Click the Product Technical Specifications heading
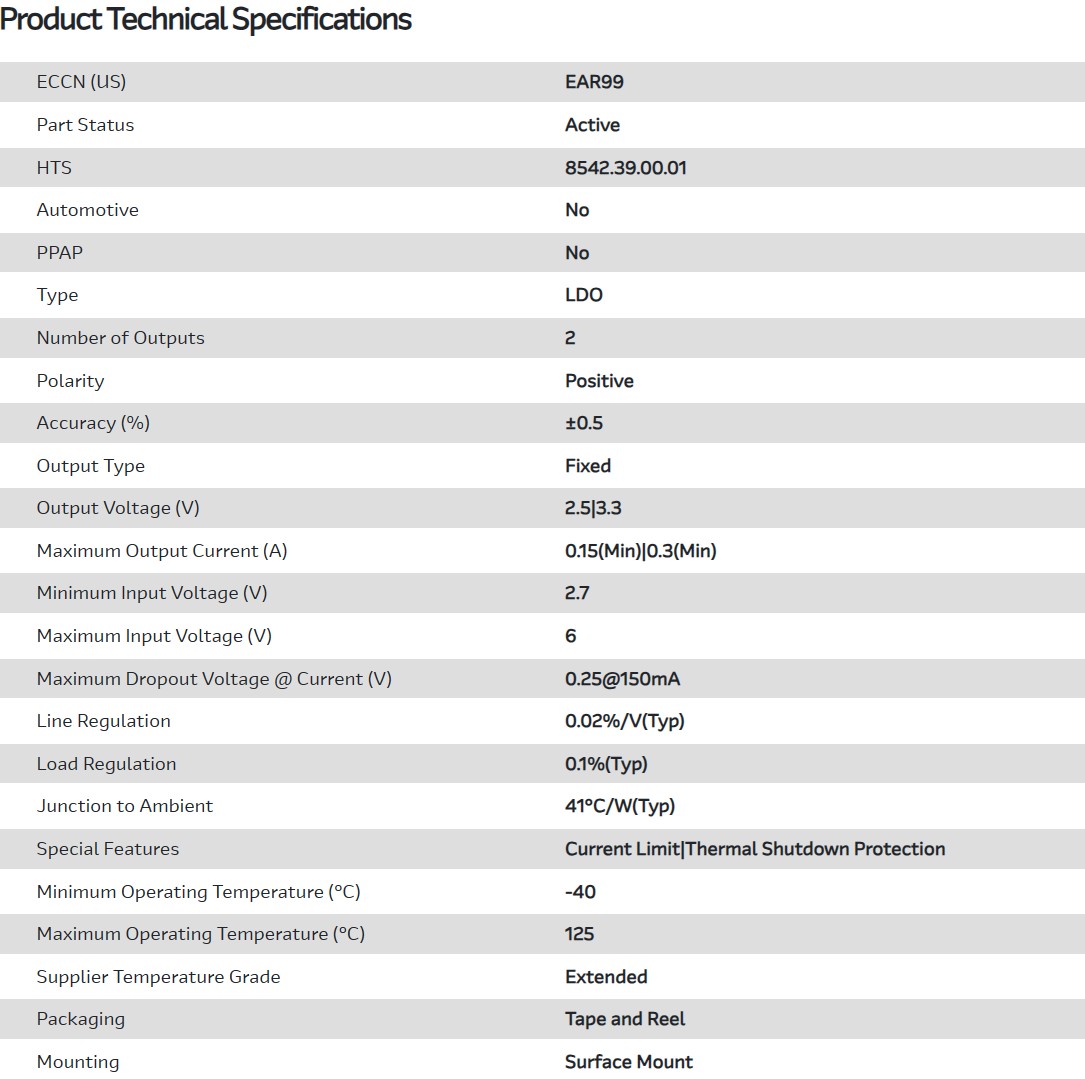The width and height of the screenshot is (1085, 1079). (206, 20)
